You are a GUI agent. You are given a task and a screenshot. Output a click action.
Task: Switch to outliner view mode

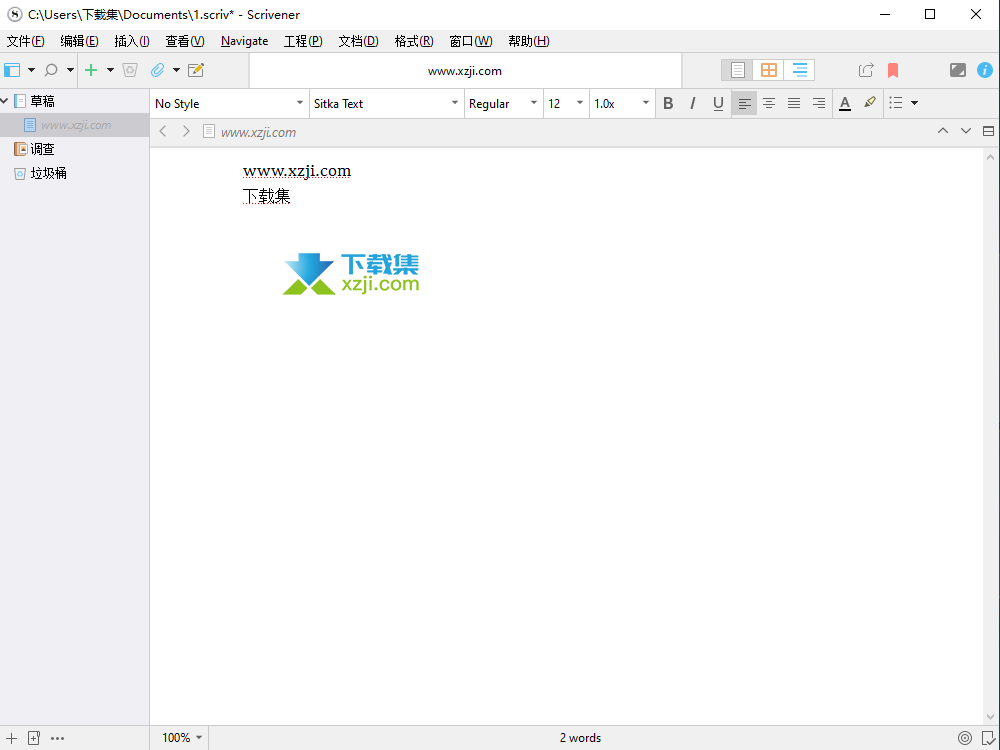[800, 70]
